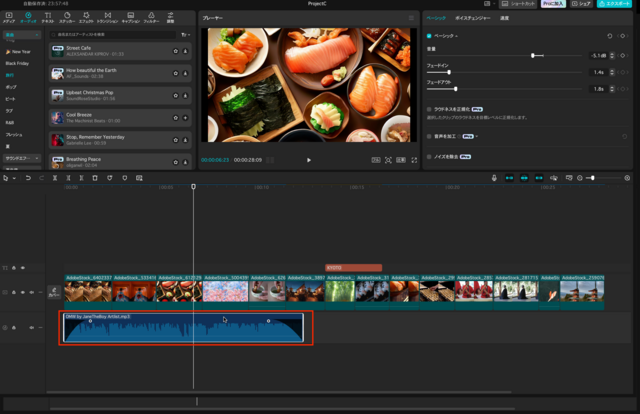The width and height of the screenshot is (640, 414).
Task: Toggle main track magnet snapping
Action: click(509, 178)
